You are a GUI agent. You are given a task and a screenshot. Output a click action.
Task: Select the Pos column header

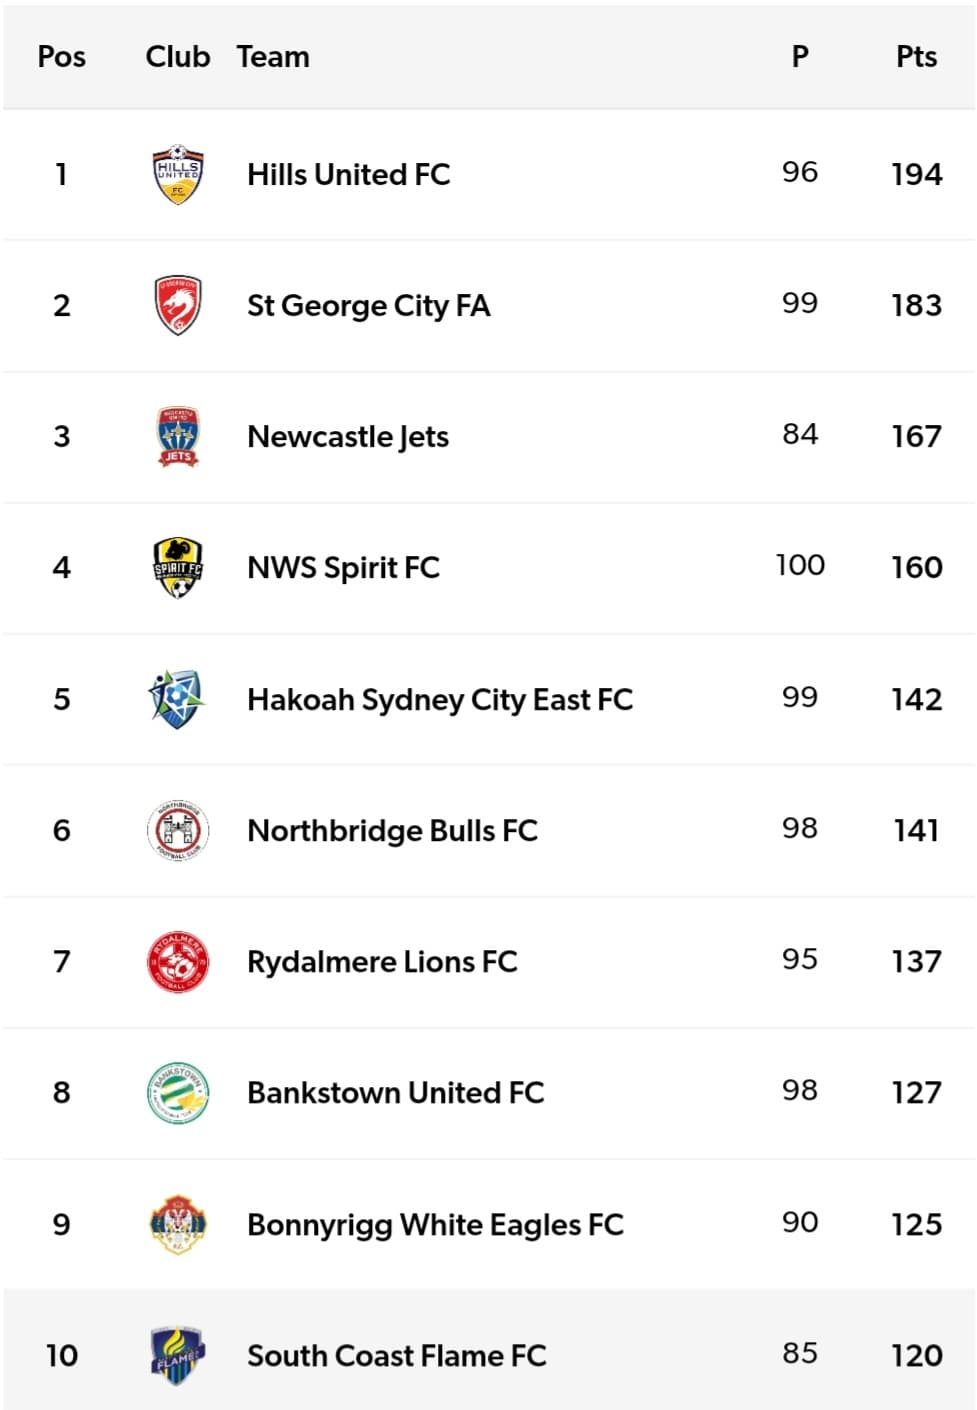tap(61, 57)
